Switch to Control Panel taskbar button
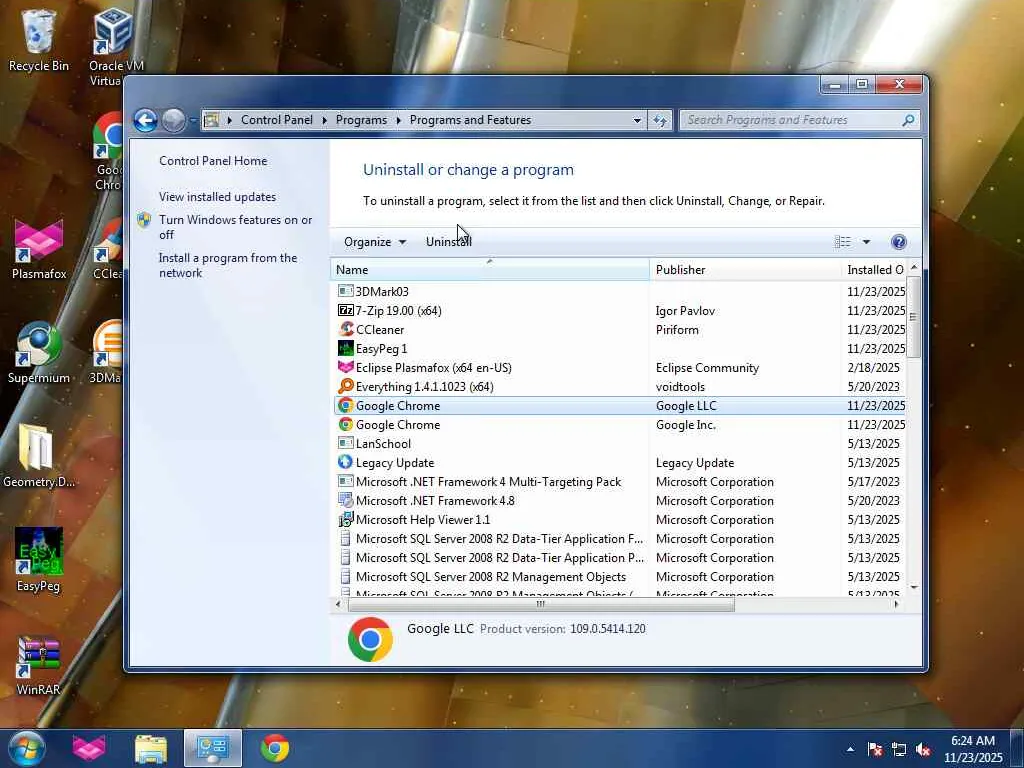 coord(213,748)
